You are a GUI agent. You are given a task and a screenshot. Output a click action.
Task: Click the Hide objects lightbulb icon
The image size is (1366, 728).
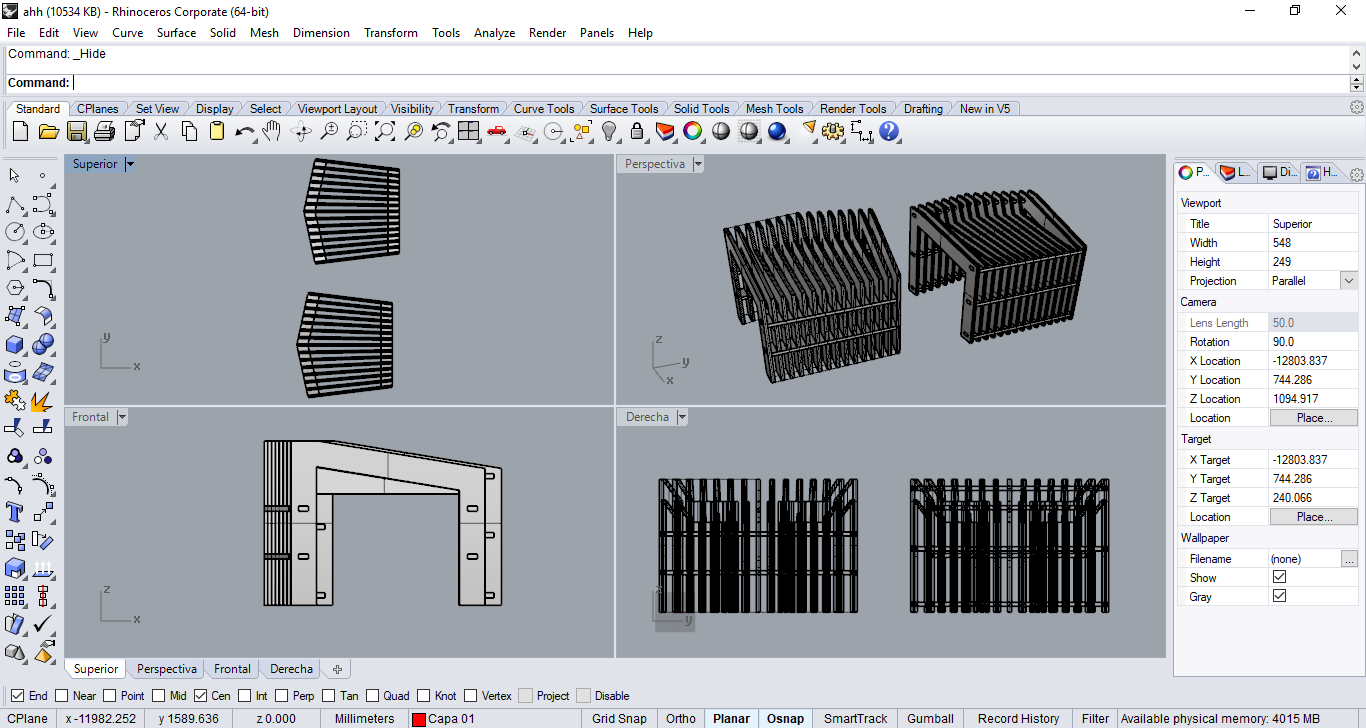(x=609, y=131)
